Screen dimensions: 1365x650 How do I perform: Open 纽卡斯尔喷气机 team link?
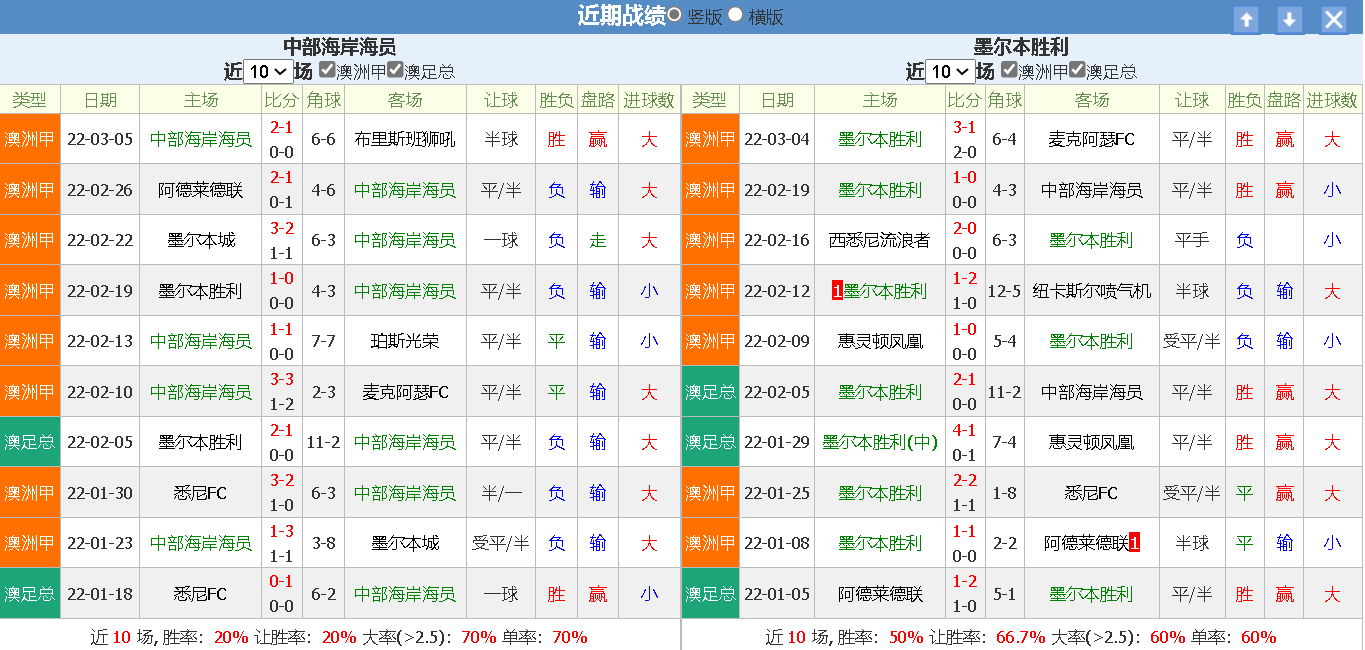1092,291
